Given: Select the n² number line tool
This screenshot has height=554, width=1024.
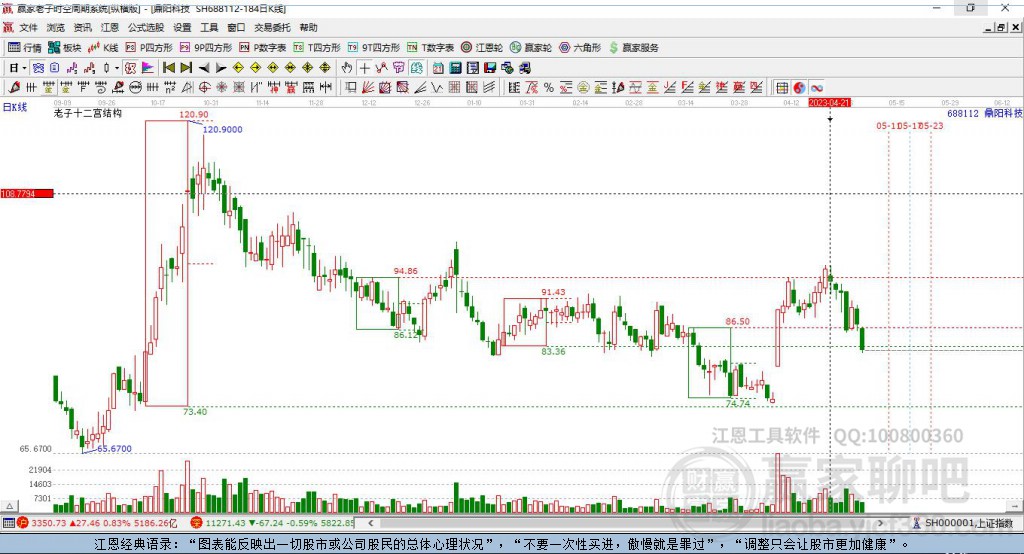Looking at the screenshot, I should (170, 88).
